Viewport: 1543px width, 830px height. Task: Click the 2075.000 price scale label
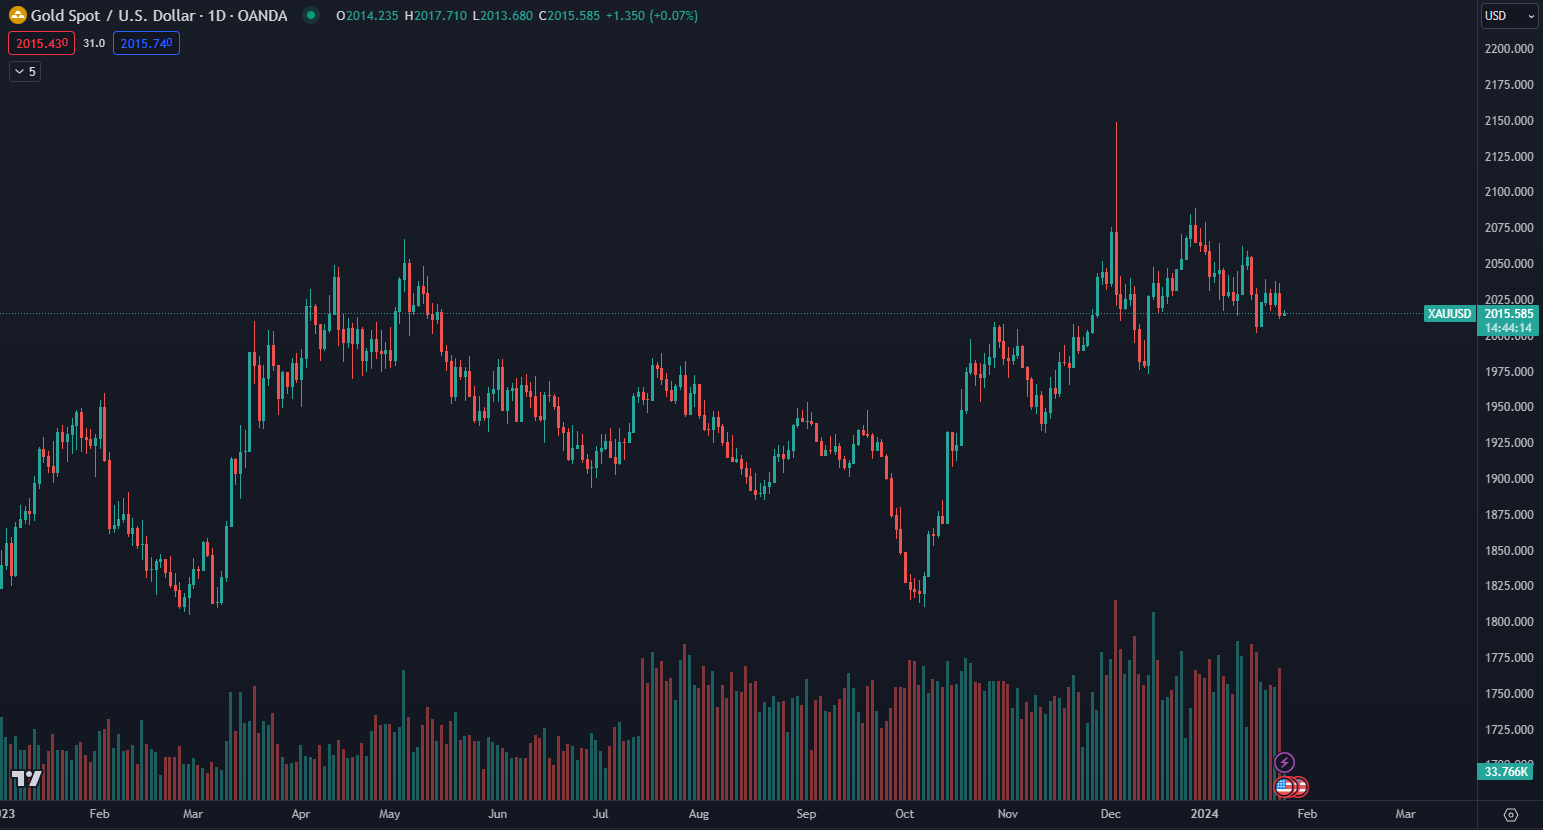coord(1509,228)
